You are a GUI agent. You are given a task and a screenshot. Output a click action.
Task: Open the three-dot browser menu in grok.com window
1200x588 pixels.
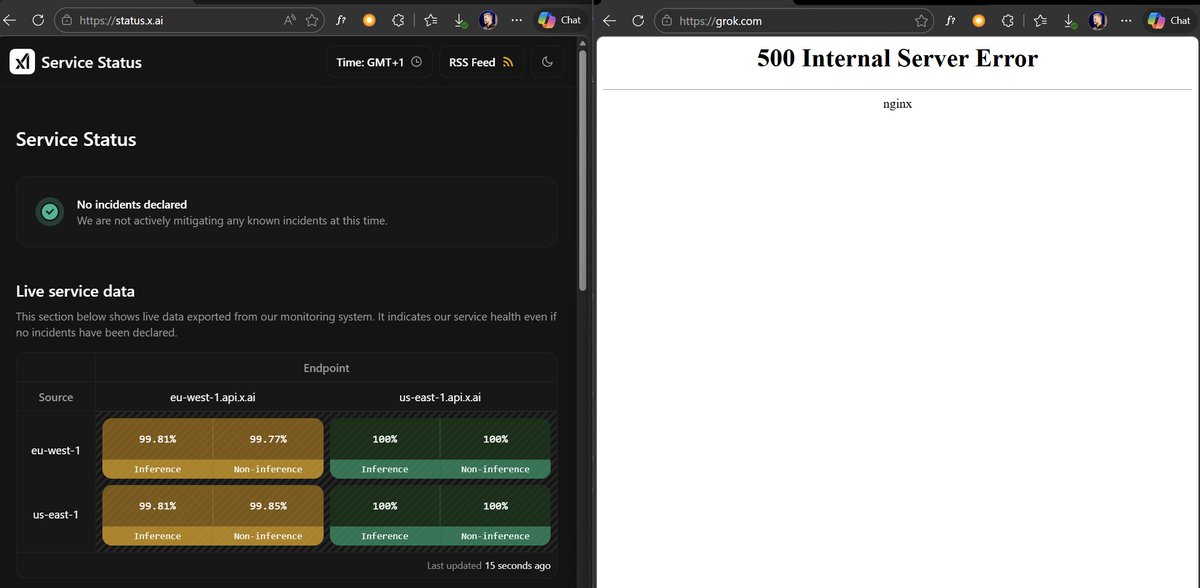(x=1125, y=20)
